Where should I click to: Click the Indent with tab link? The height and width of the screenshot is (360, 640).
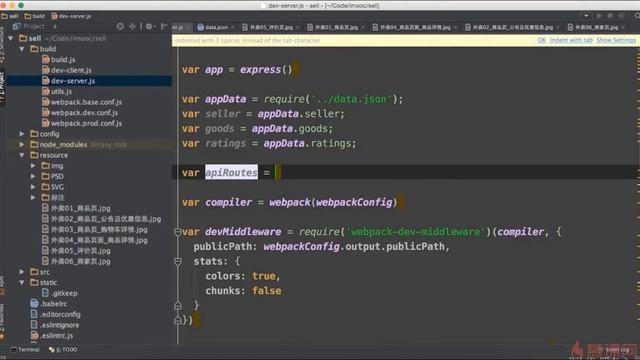tap(571, 40)
